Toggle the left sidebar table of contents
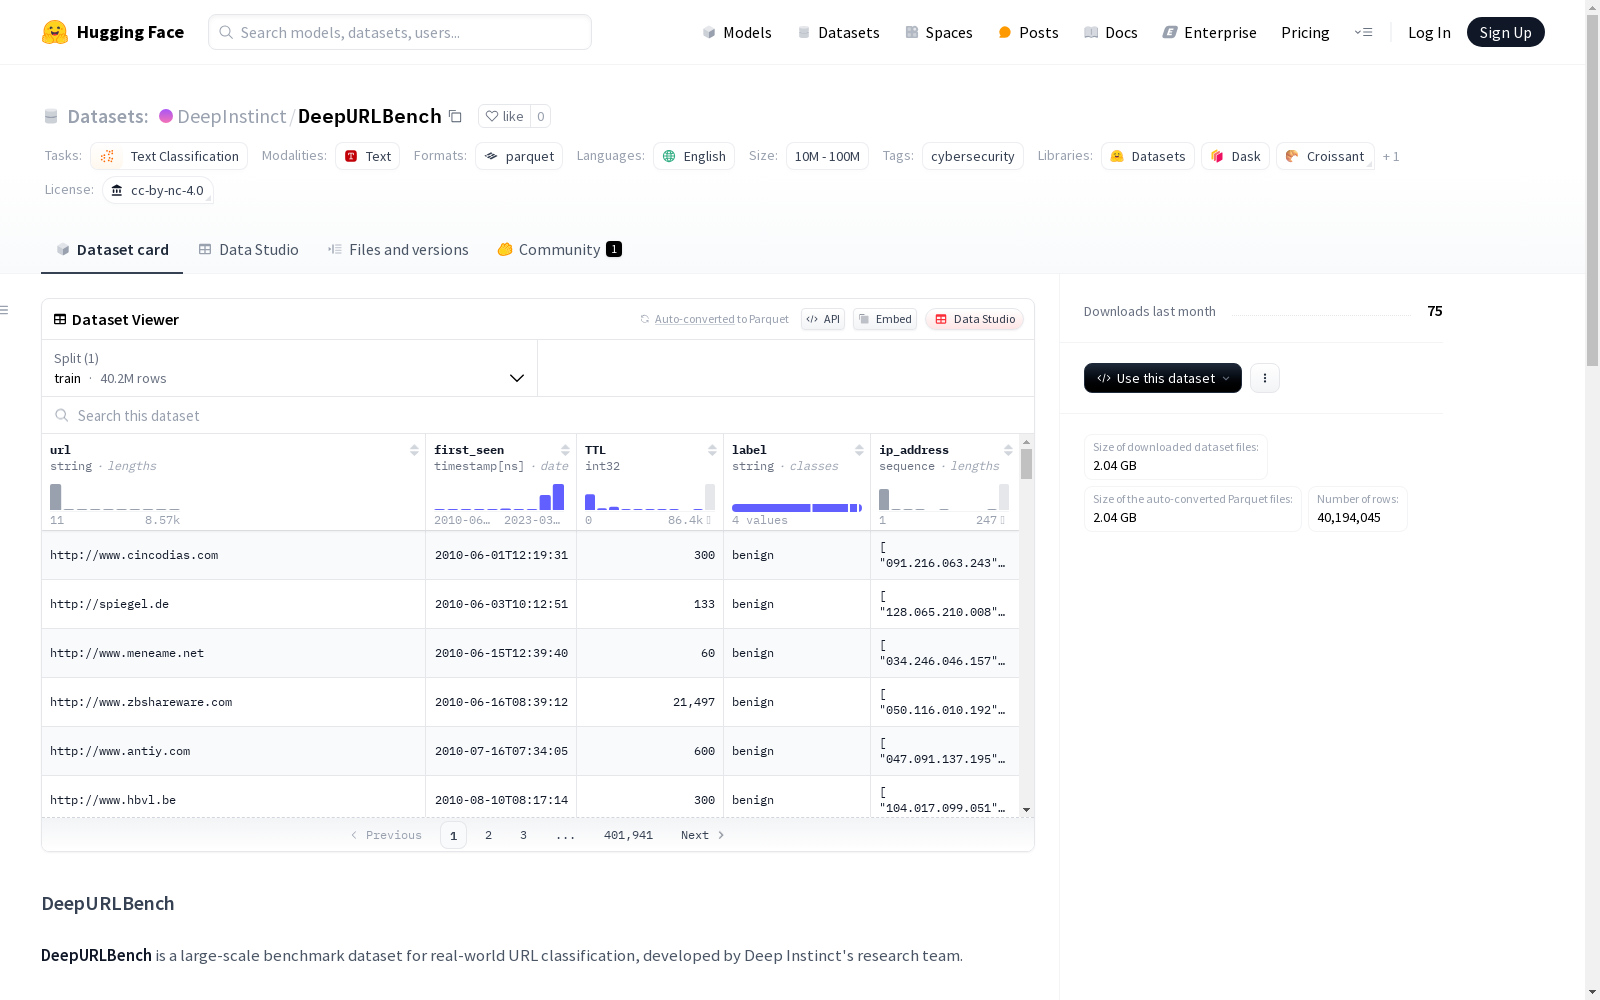This screenshot has height=1000, width=1600. pos(4,310)
